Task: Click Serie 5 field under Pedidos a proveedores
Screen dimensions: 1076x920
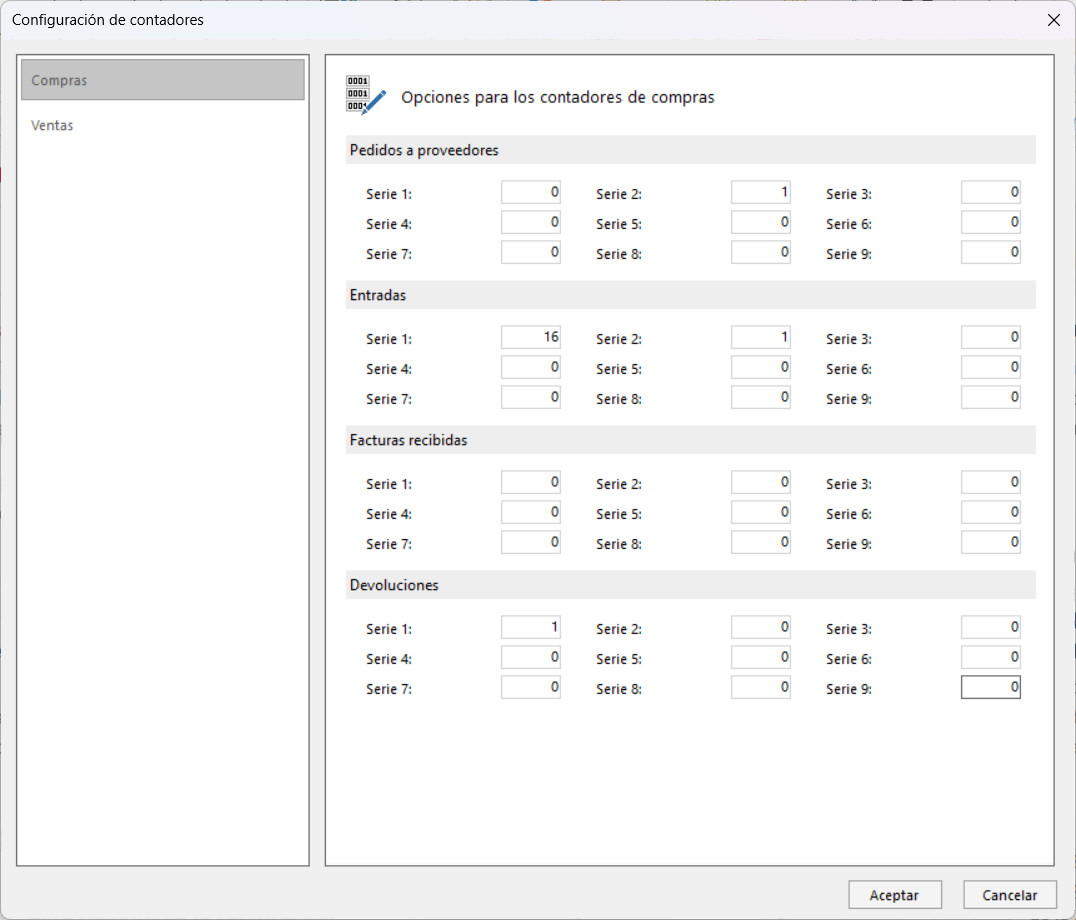Action: pyautogui.click(x=760, y=222)
